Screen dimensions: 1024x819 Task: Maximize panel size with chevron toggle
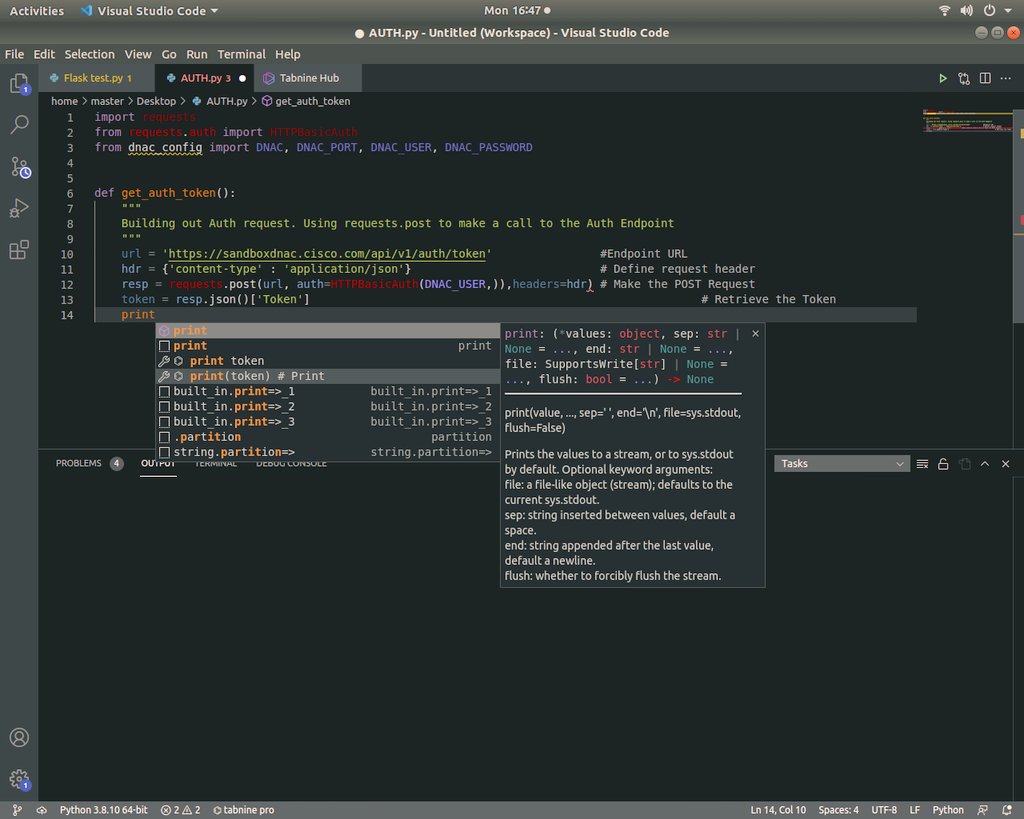[984, 463]
